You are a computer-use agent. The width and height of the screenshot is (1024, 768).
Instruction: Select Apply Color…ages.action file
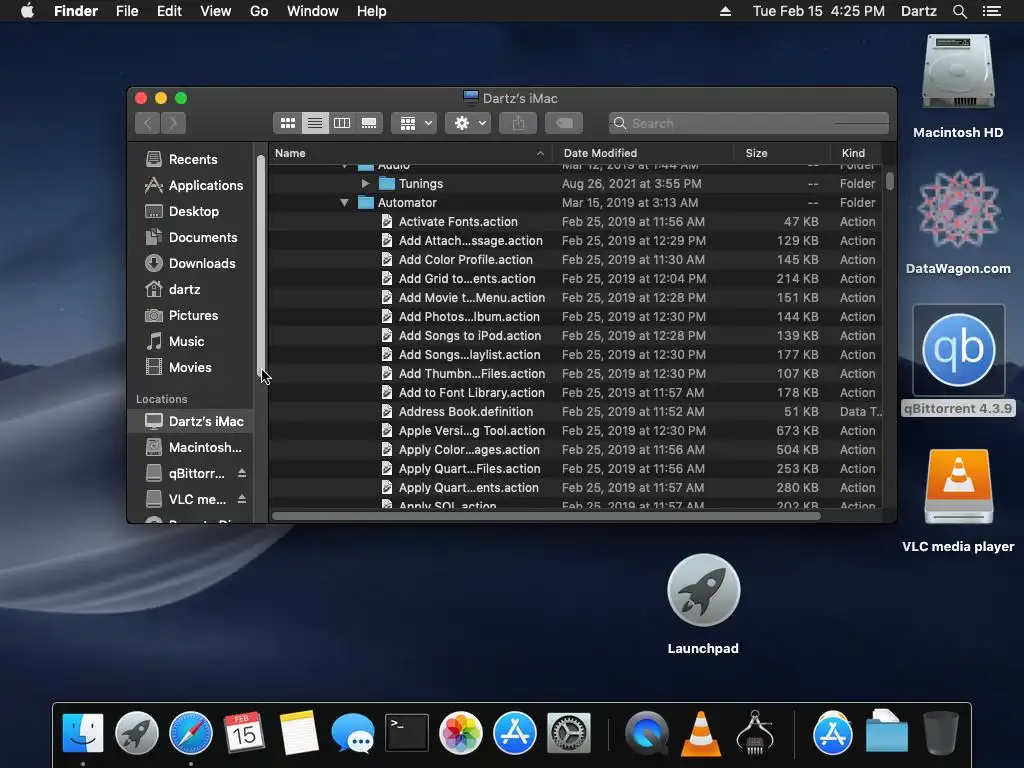575,449
